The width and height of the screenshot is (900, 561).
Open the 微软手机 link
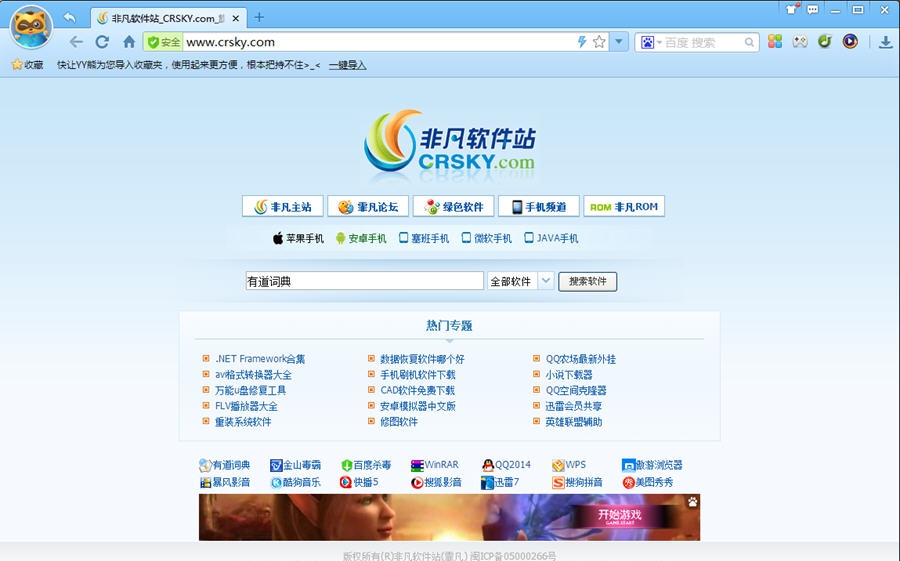click(x=487, y=238)
